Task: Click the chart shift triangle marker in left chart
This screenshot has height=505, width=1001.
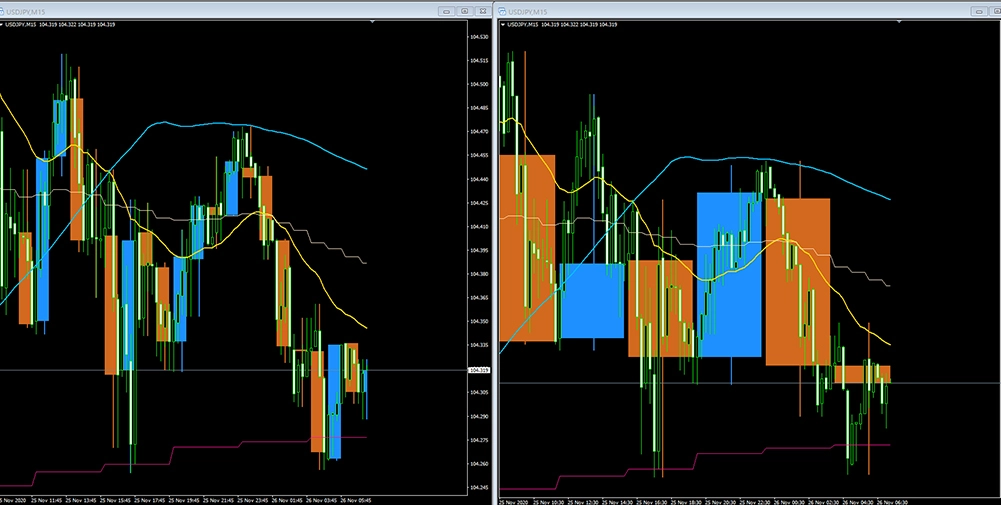Action: (373, 22)
